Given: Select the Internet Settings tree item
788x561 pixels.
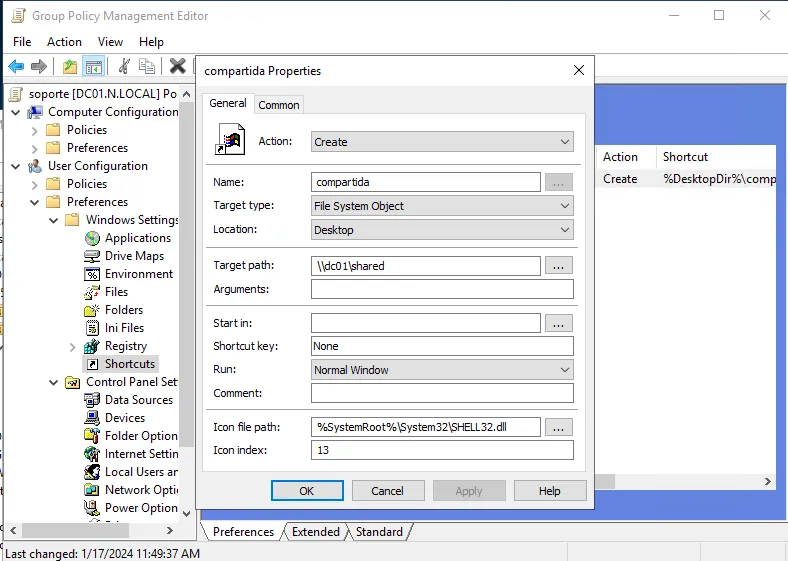Looking at the screenshot, I should point(141,454).
